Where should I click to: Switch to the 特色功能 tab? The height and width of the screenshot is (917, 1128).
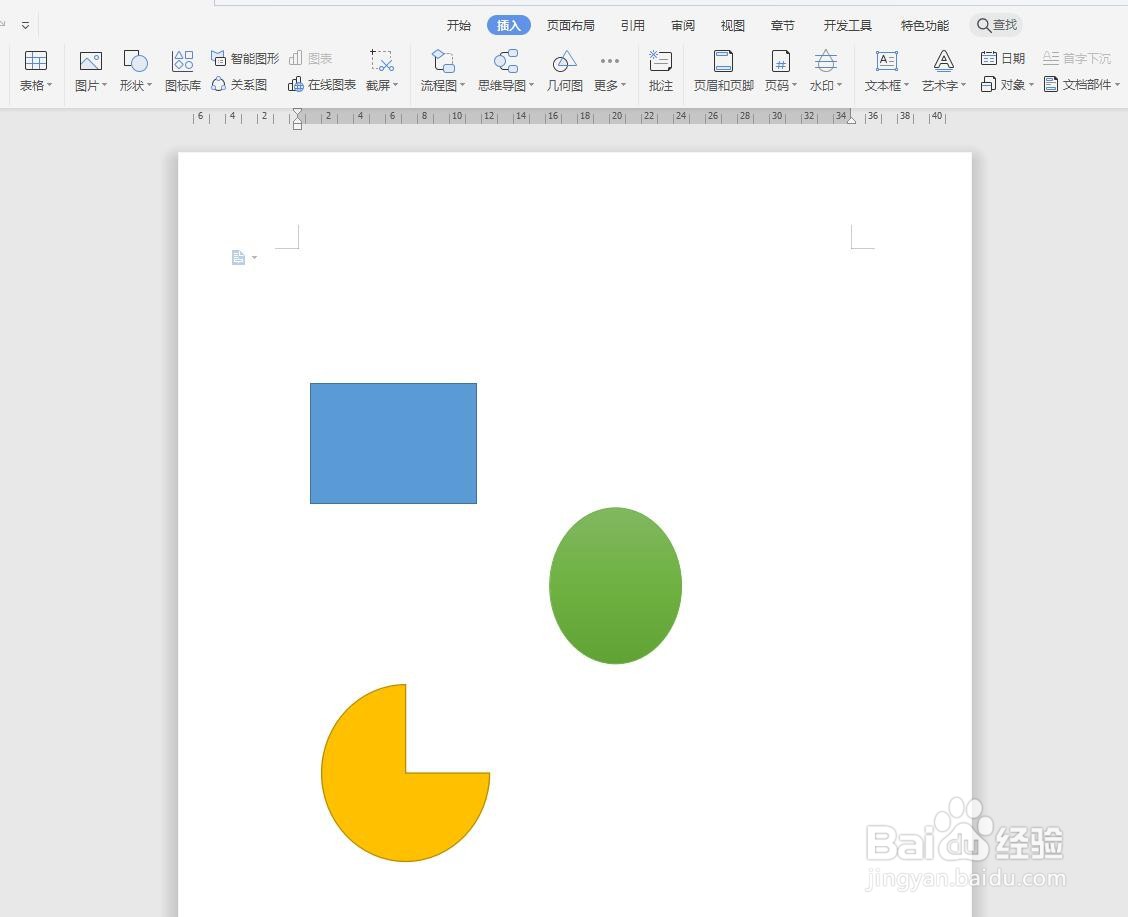(924, 25)
